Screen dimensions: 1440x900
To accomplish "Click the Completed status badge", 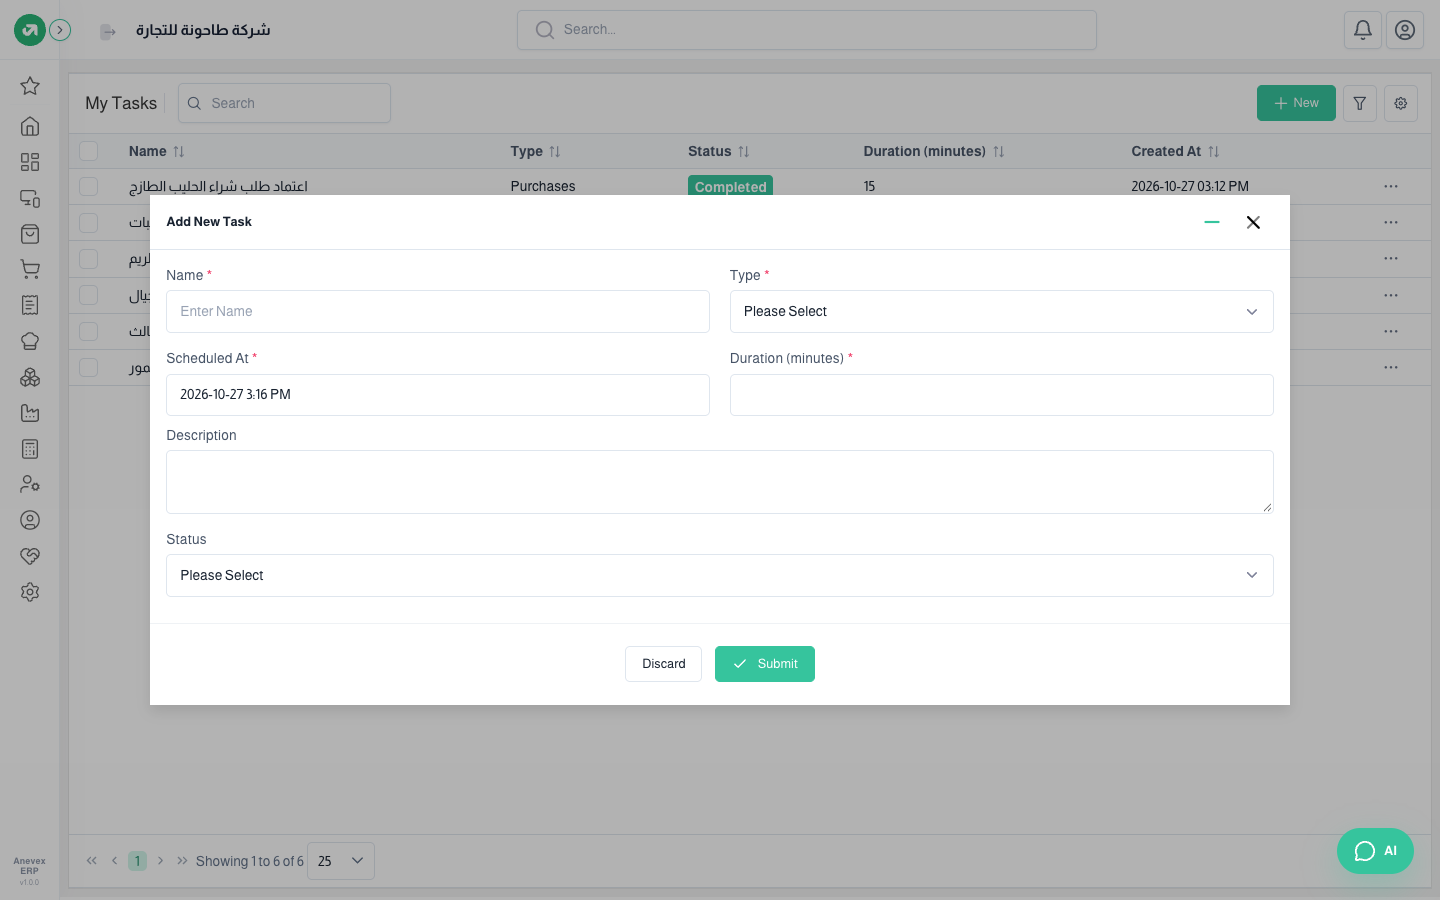I will [x=730, y=186].
